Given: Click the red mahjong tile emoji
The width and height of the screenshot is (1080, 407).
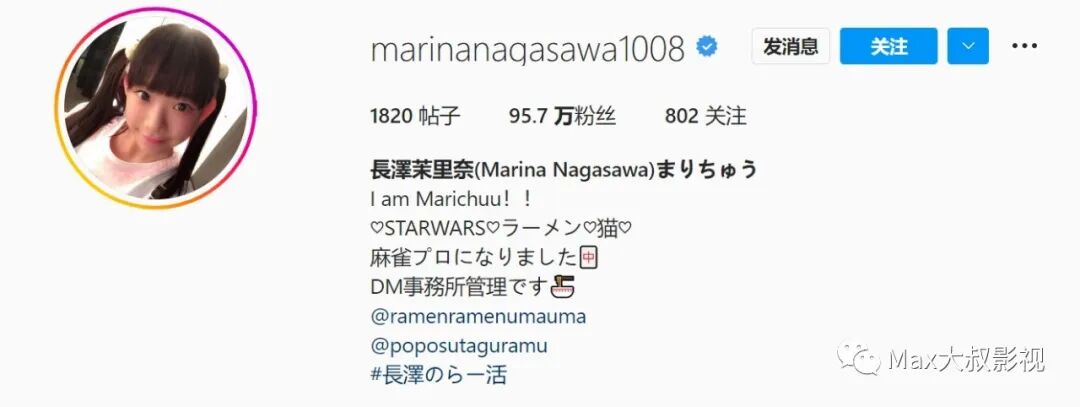Looking at the screenshot, I should (588, 258).
